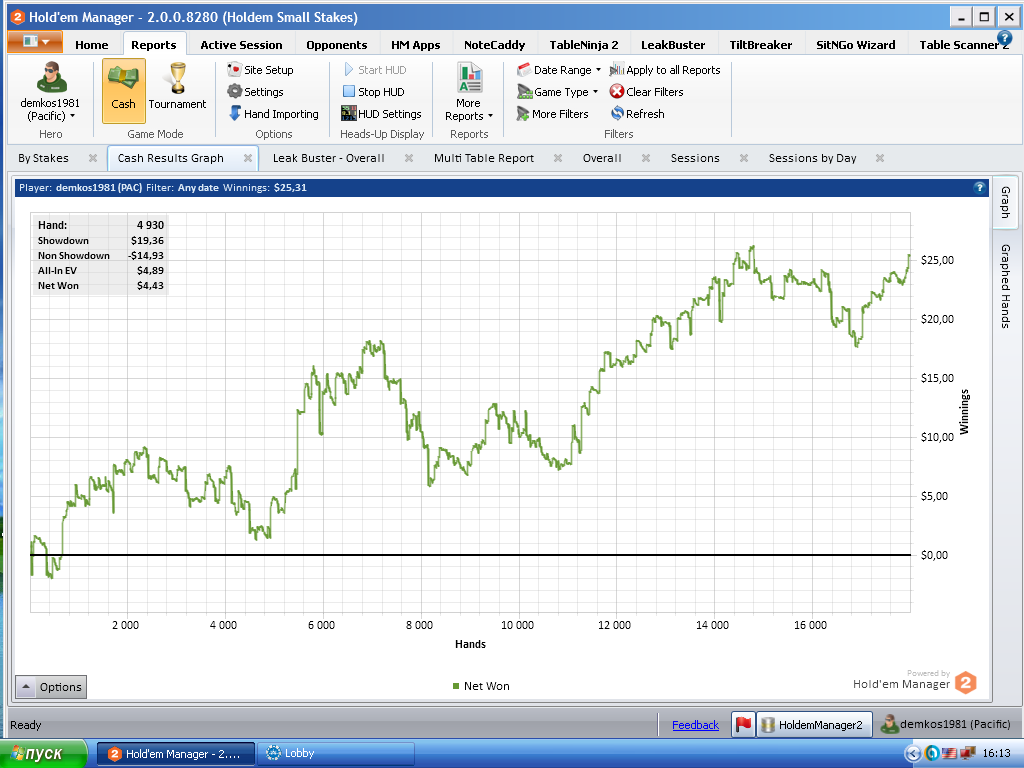Select the Graphed Hands side tab
Screen dimensions: 1024x768
(x=1006, y=286)
